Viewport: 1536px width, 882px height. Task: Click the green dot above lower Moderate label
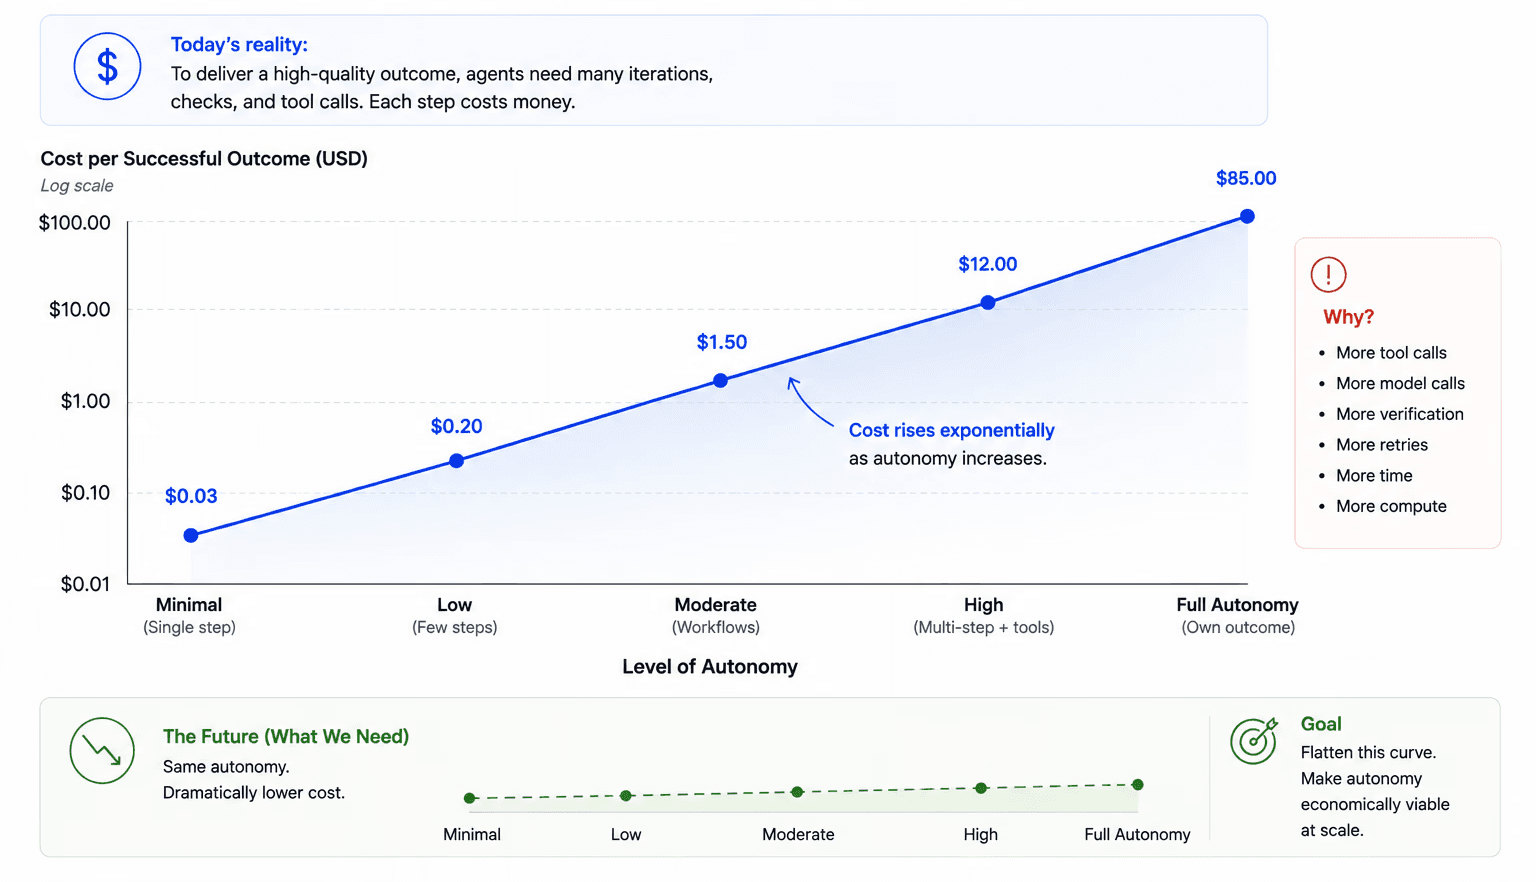click(x=797, y=792)
